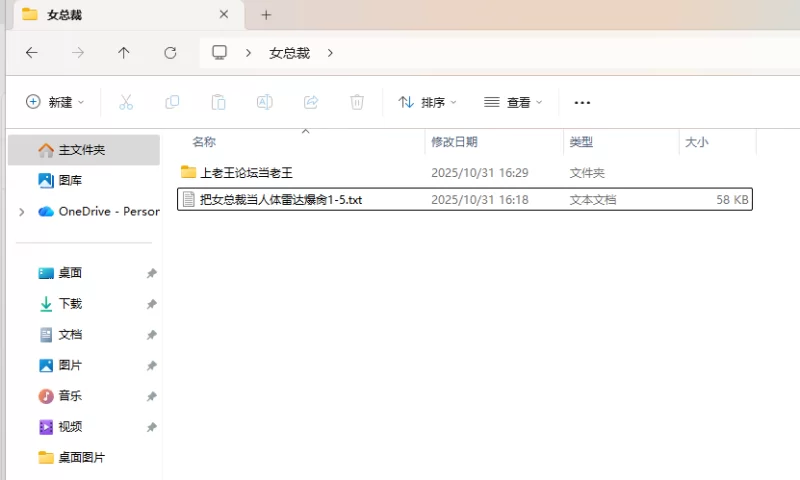
Task: Open the three-dots more options menu
Action: click(x=582, y=103)
